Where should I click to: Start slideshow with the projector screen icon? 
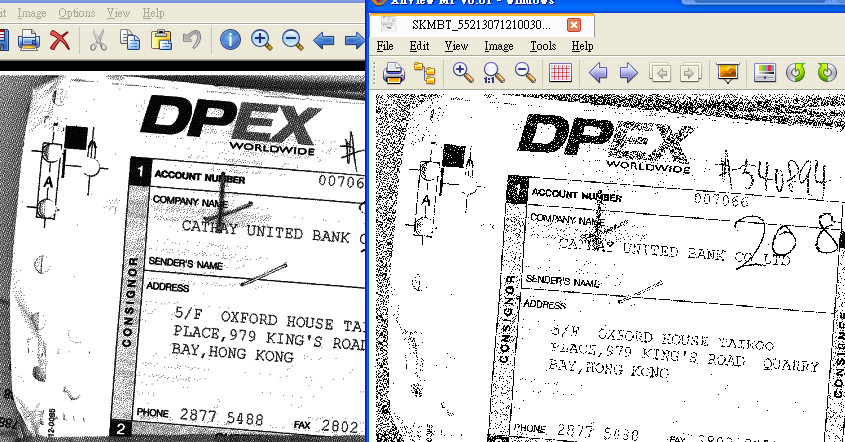tap(728, 73)
